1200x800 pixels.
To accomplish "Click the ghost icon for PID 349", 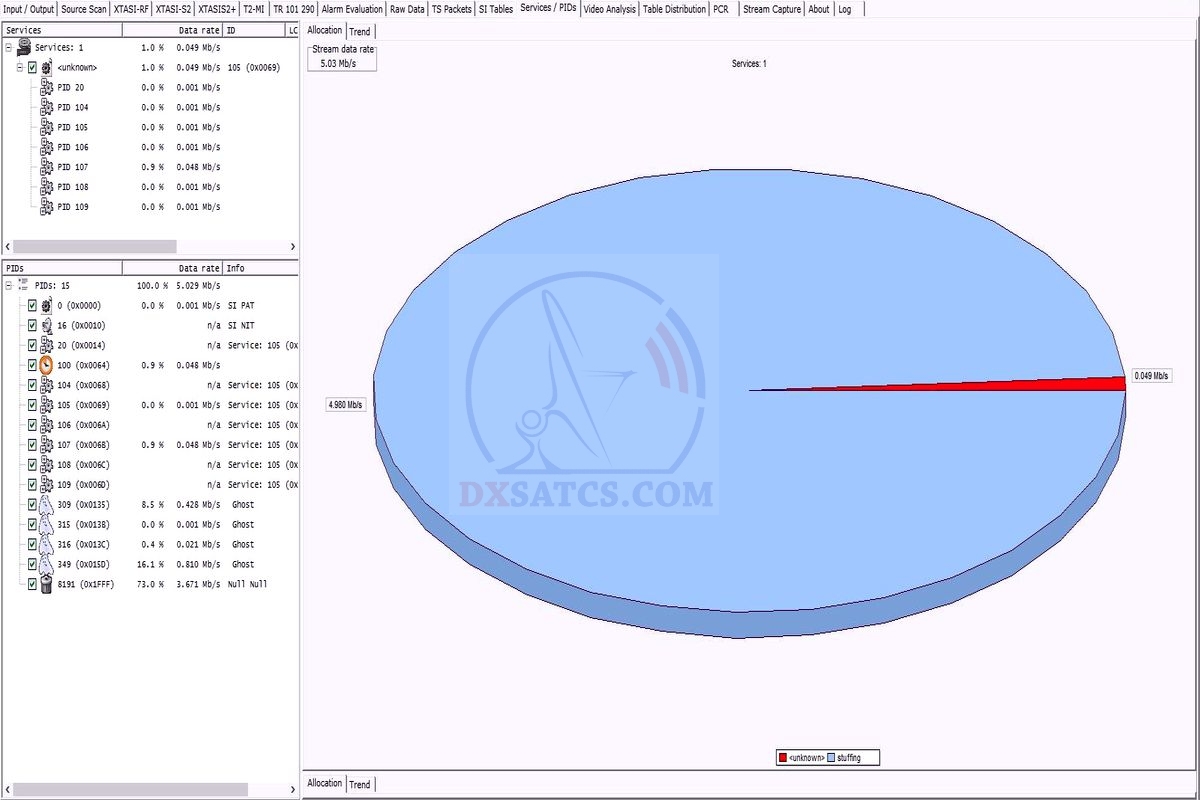I will tap(46, 564).
